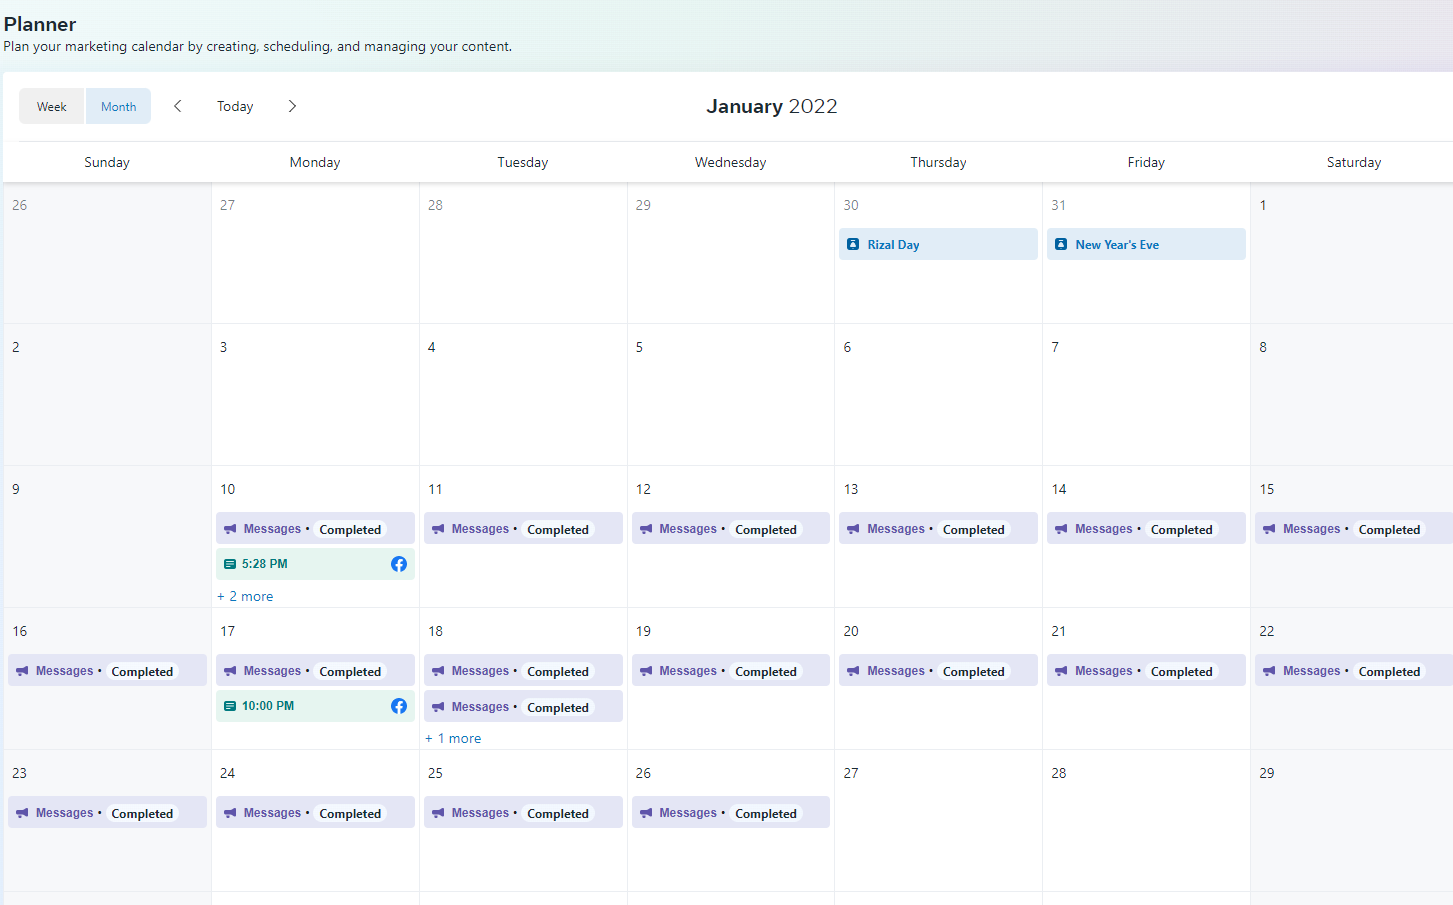1453x905 pixels.
Task: Open the first Messages campaign on the 18th
Action: pyautogui.click(x=523, y=671)
